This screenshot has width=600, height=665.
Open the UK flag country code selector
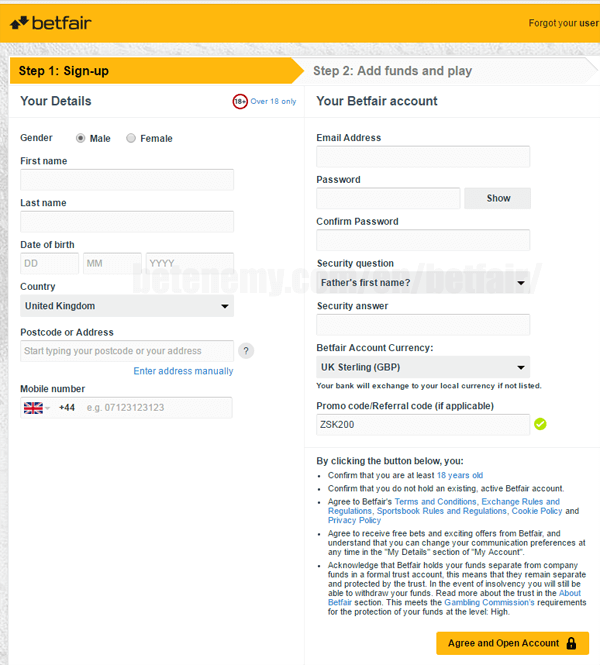coord(36,408)
